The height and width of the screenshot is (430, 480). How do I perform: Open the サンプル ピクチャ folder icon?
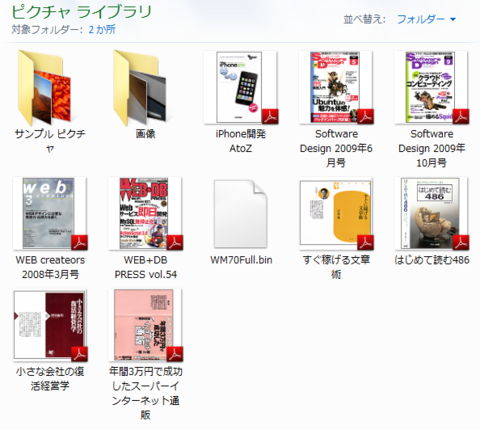[x=45, y=87]
